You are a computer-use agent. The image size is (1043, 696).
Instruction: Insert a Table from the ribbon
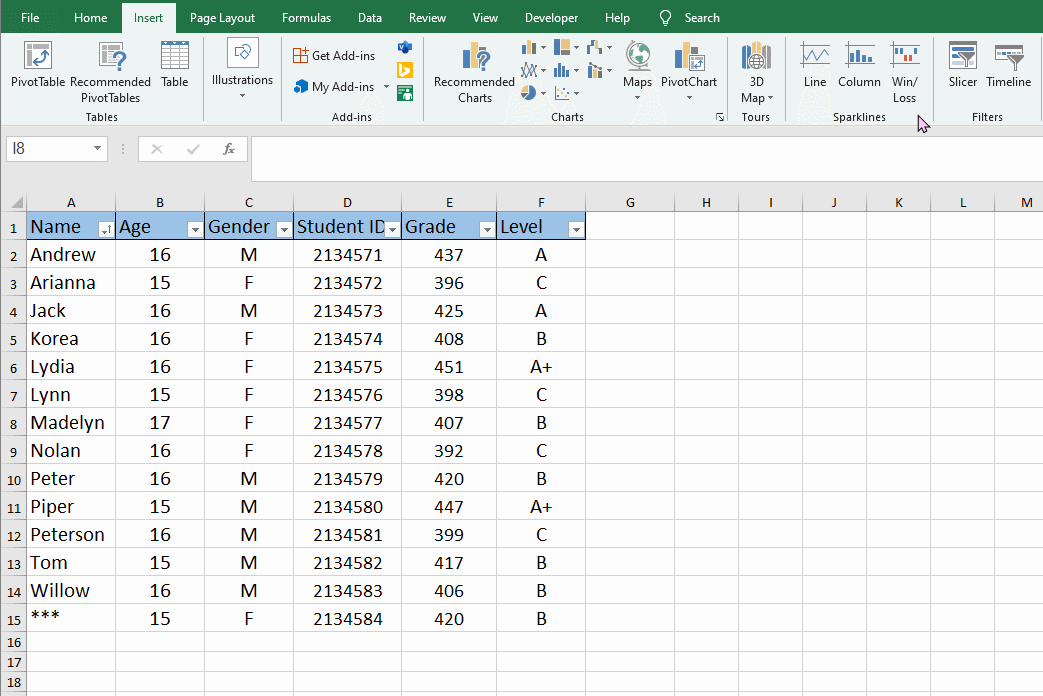(x=174, y=65)
